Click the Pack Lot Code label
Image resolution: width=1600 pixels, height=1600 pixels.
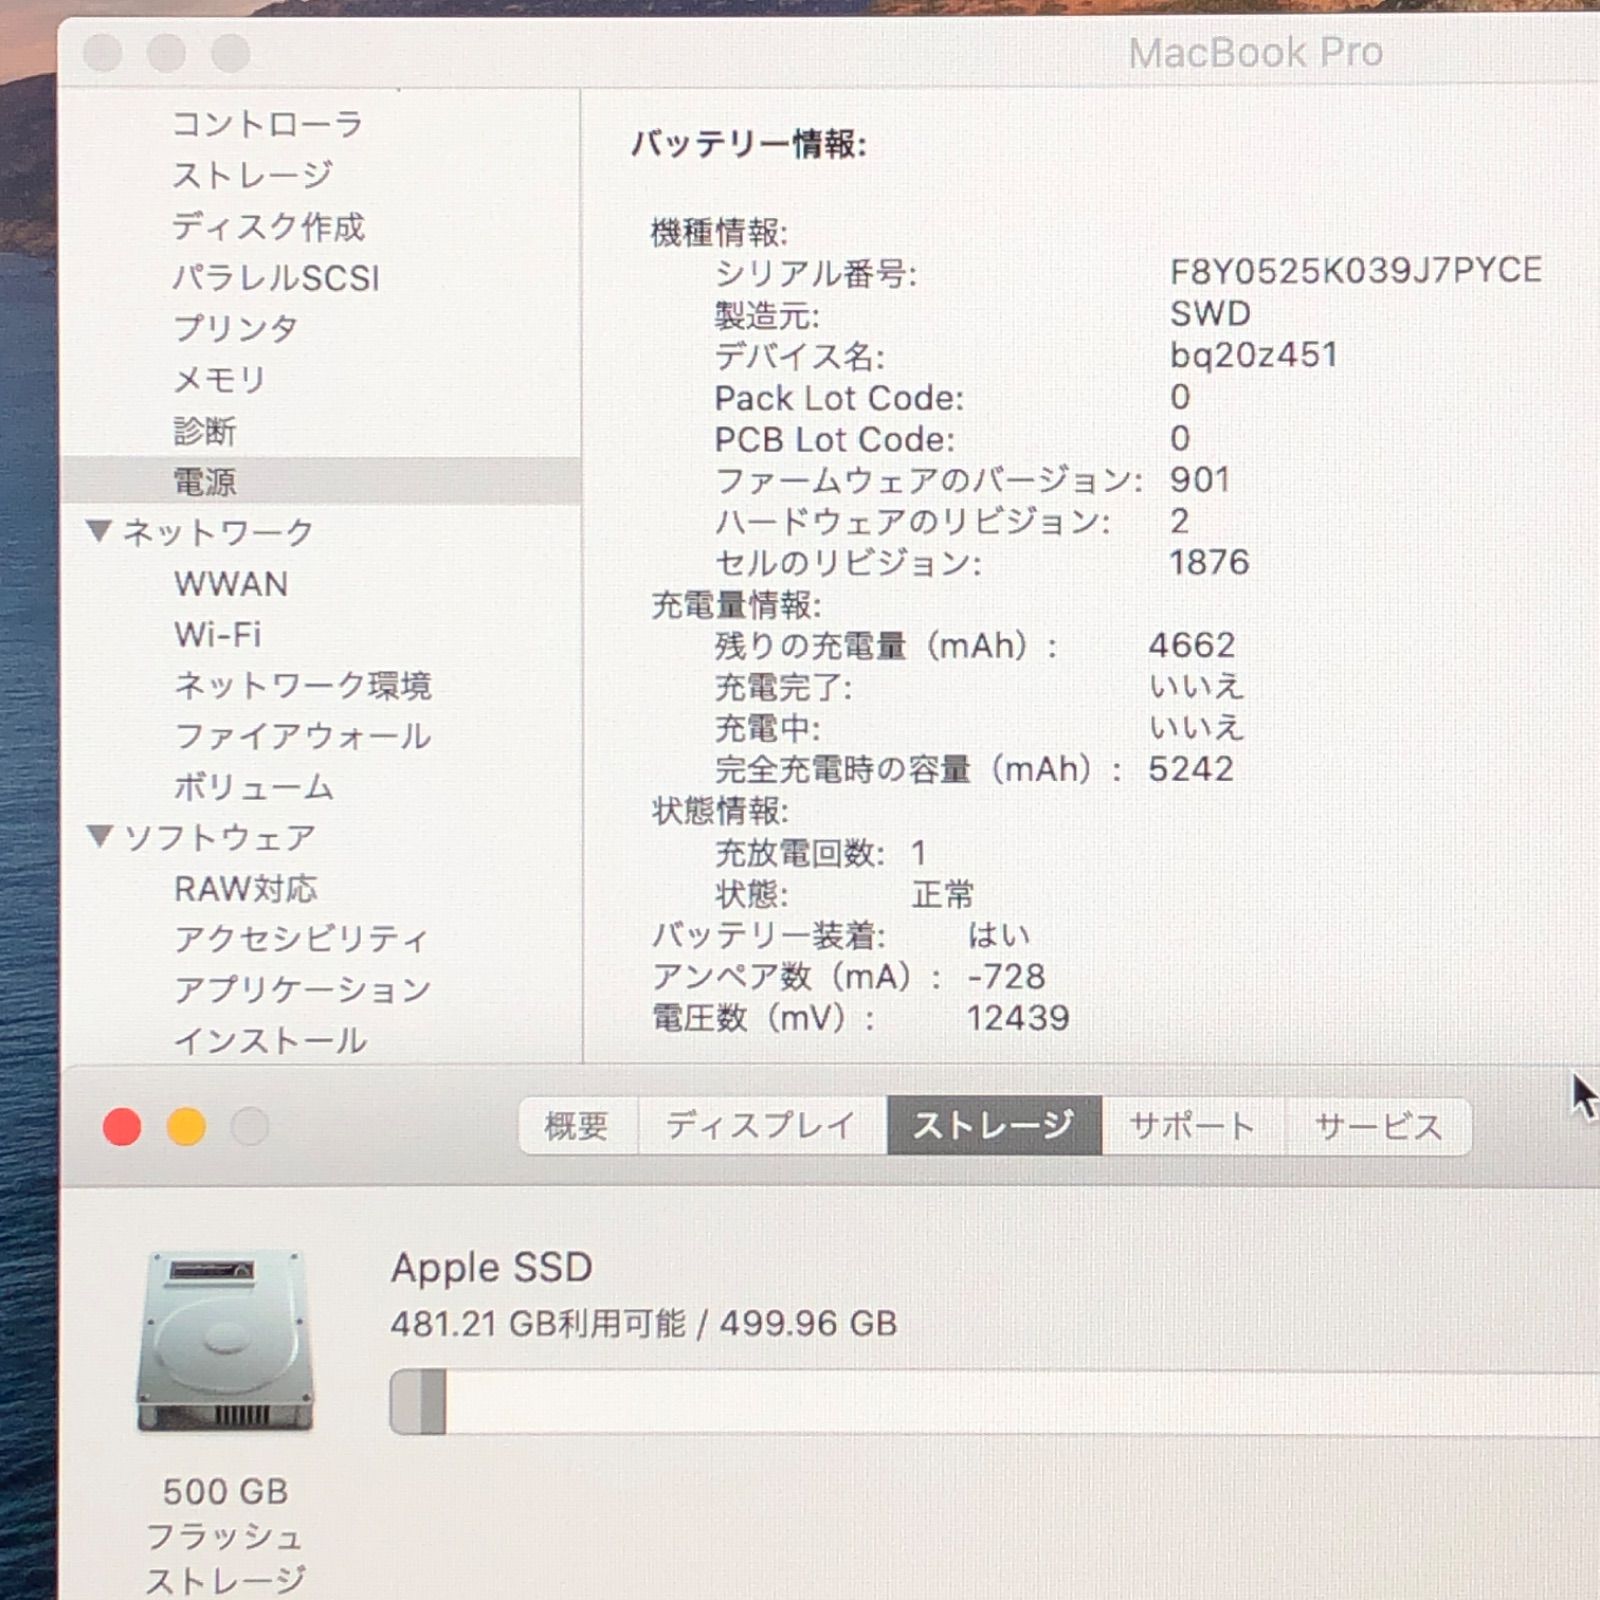click(x=839, y=398)
